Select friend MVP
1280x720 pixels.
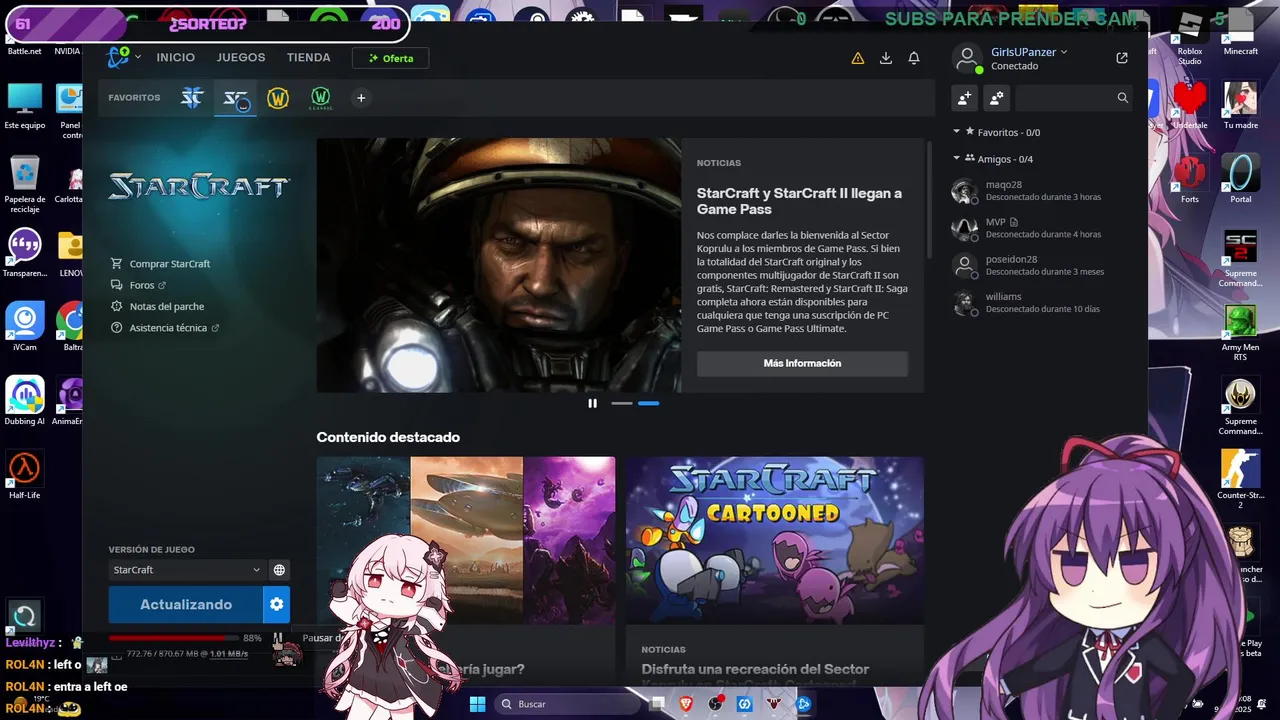pos(1042,228)
